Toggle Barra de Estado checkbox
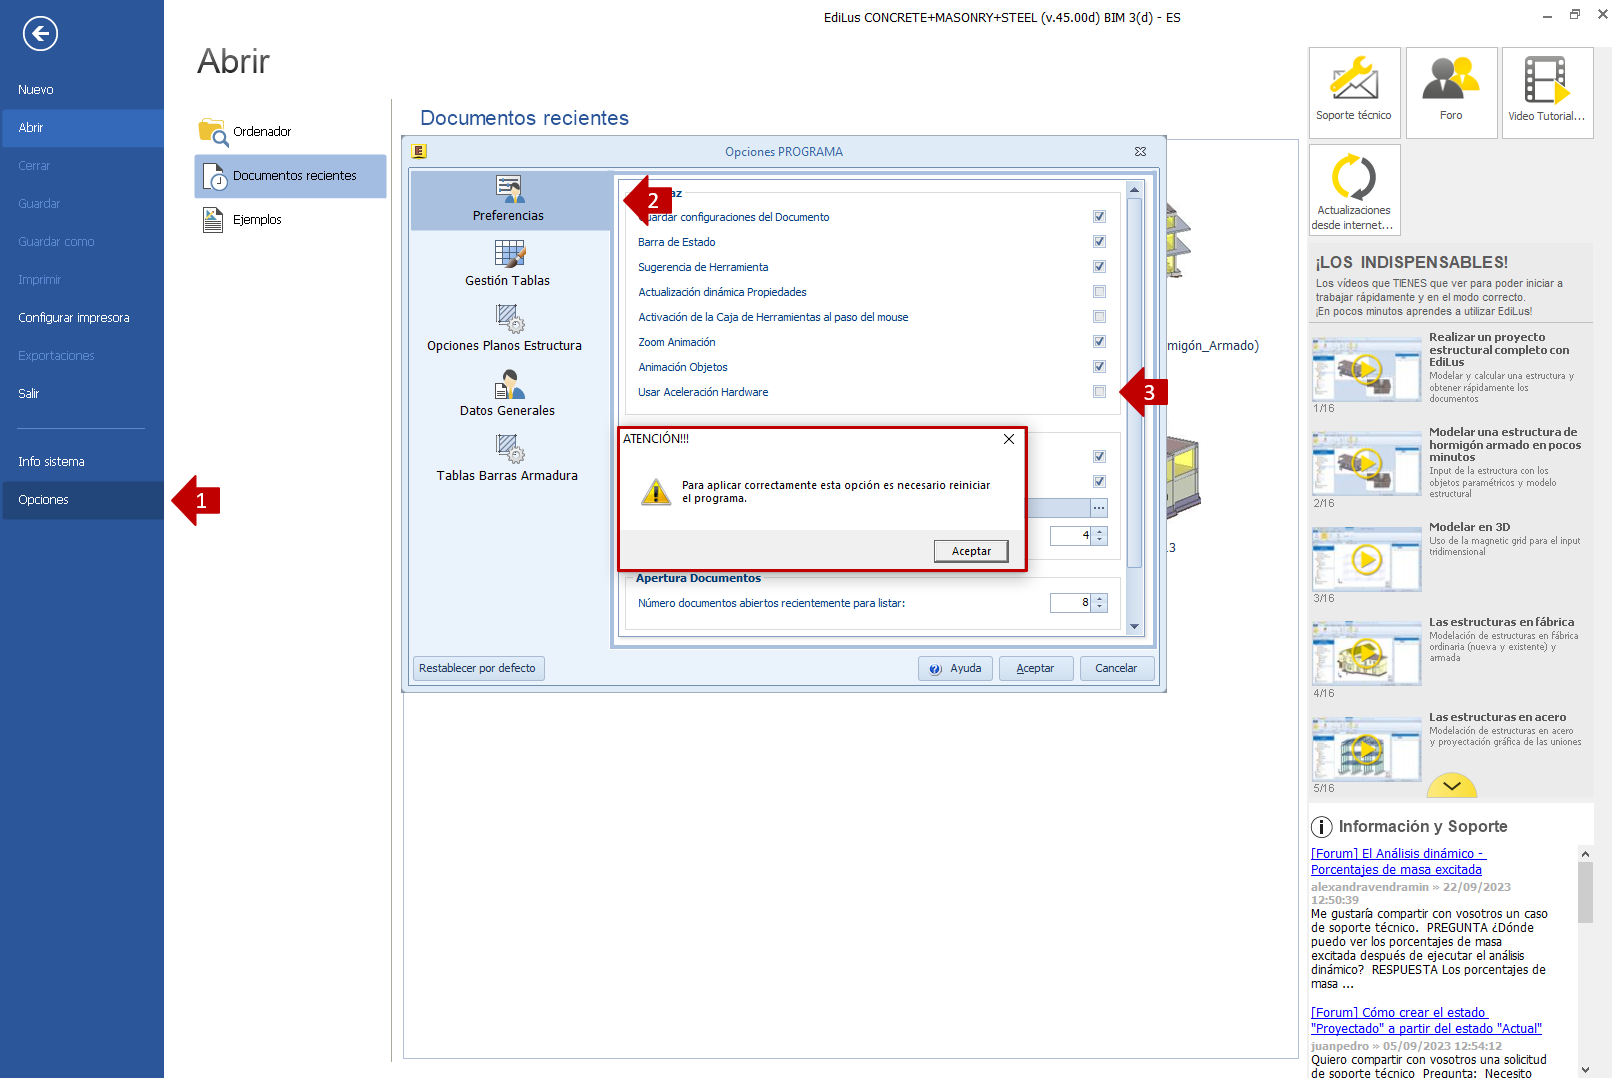 click(x=1099, y=242)
